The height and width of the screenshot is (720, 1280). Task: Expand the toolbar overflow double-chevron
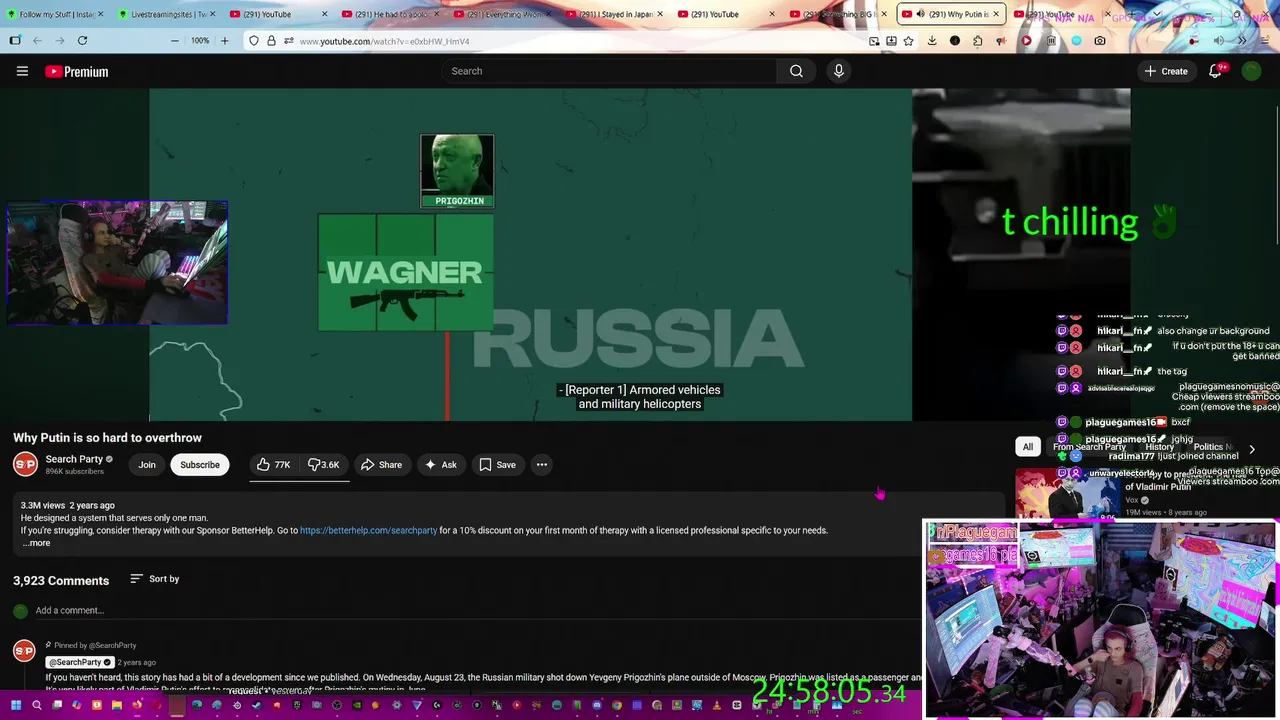1242,41
